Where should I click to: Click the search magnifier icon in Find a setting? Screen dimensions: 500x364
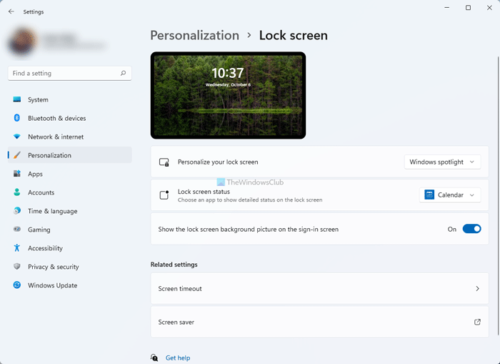(123, 73)
